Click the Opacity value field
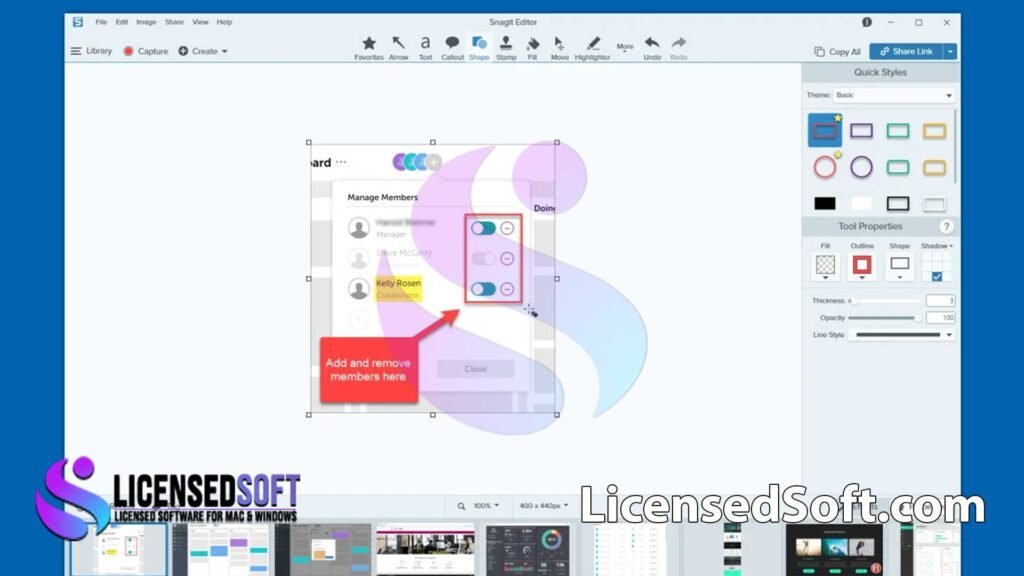Viewport: 1024px width, 576px height. click(940, 318)
